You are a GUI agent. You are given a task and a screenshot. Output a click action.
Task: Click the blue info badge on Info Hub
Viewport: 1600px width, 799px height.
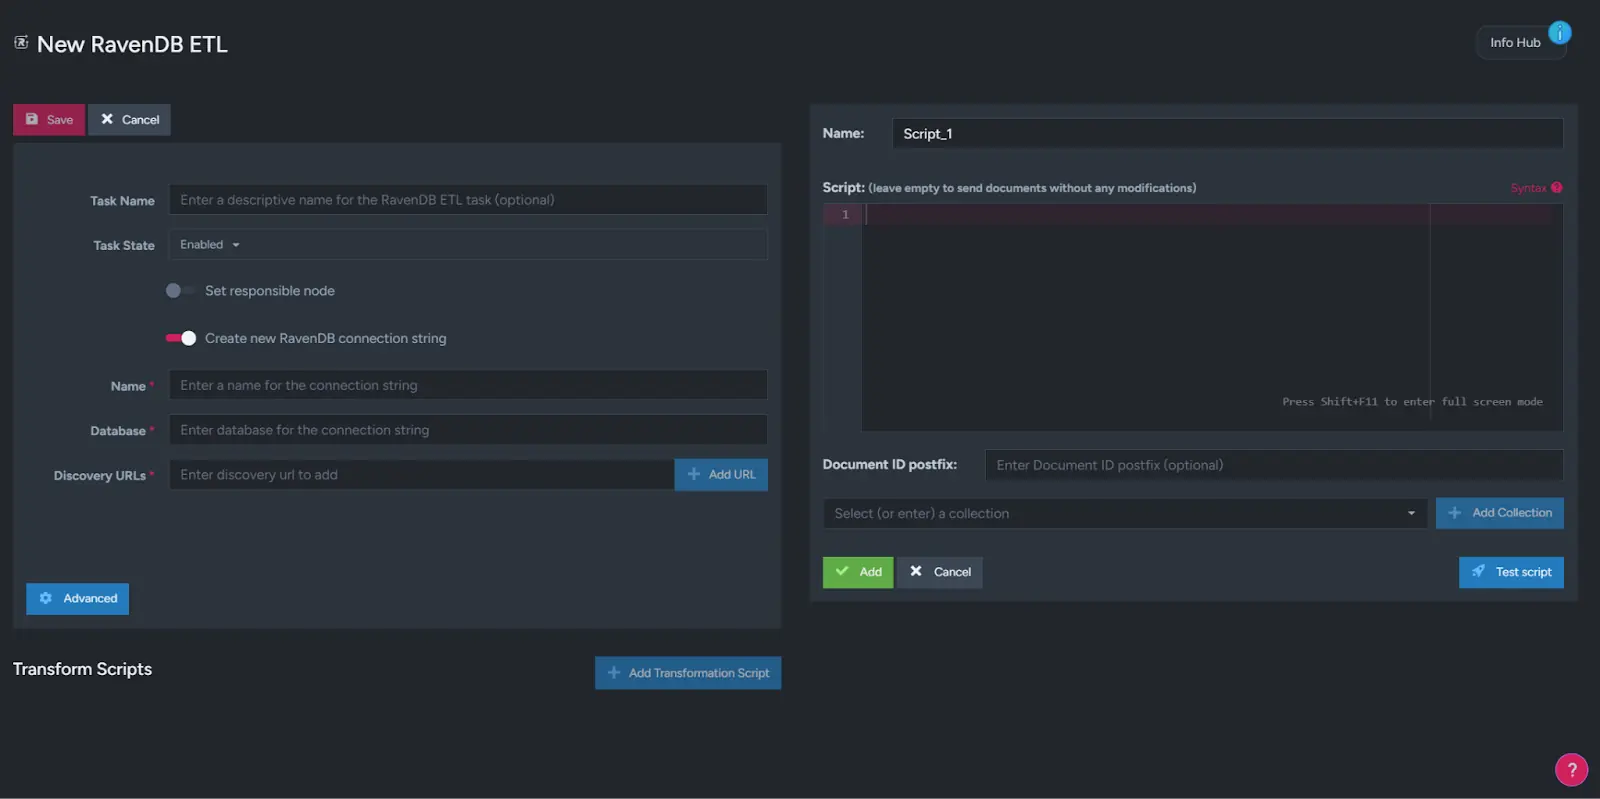click(x=1559, y=33)
